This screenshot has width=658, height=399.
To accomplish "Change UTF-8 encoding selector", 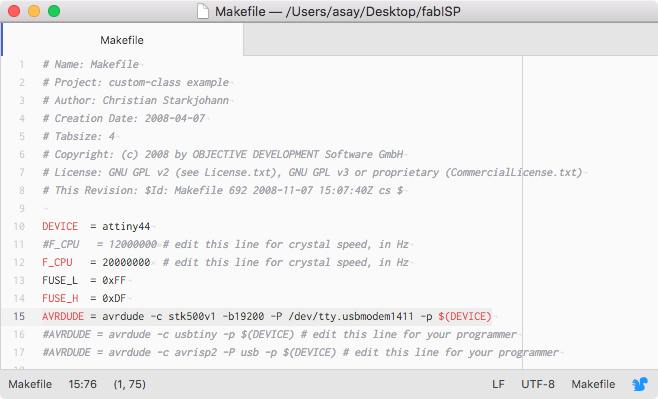I will pos(538,384).
